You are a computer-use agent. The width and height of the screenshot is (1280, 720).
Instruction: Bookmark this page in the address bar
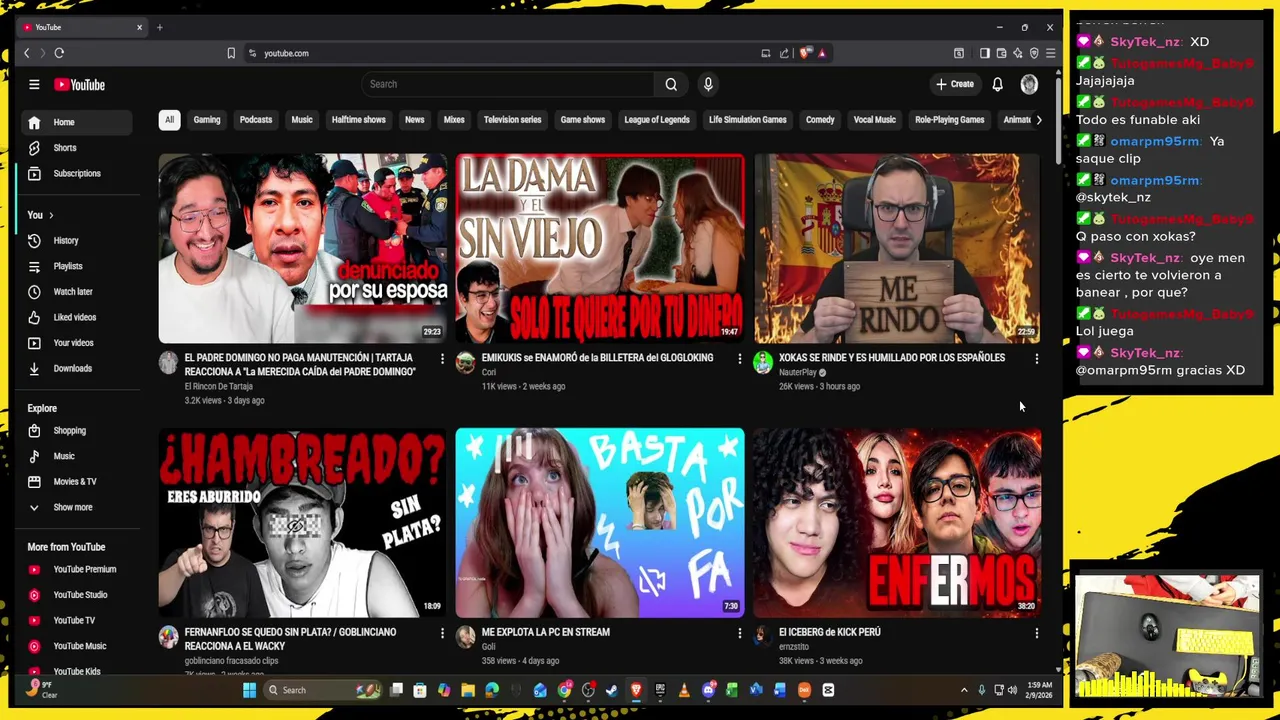(231, 53)
